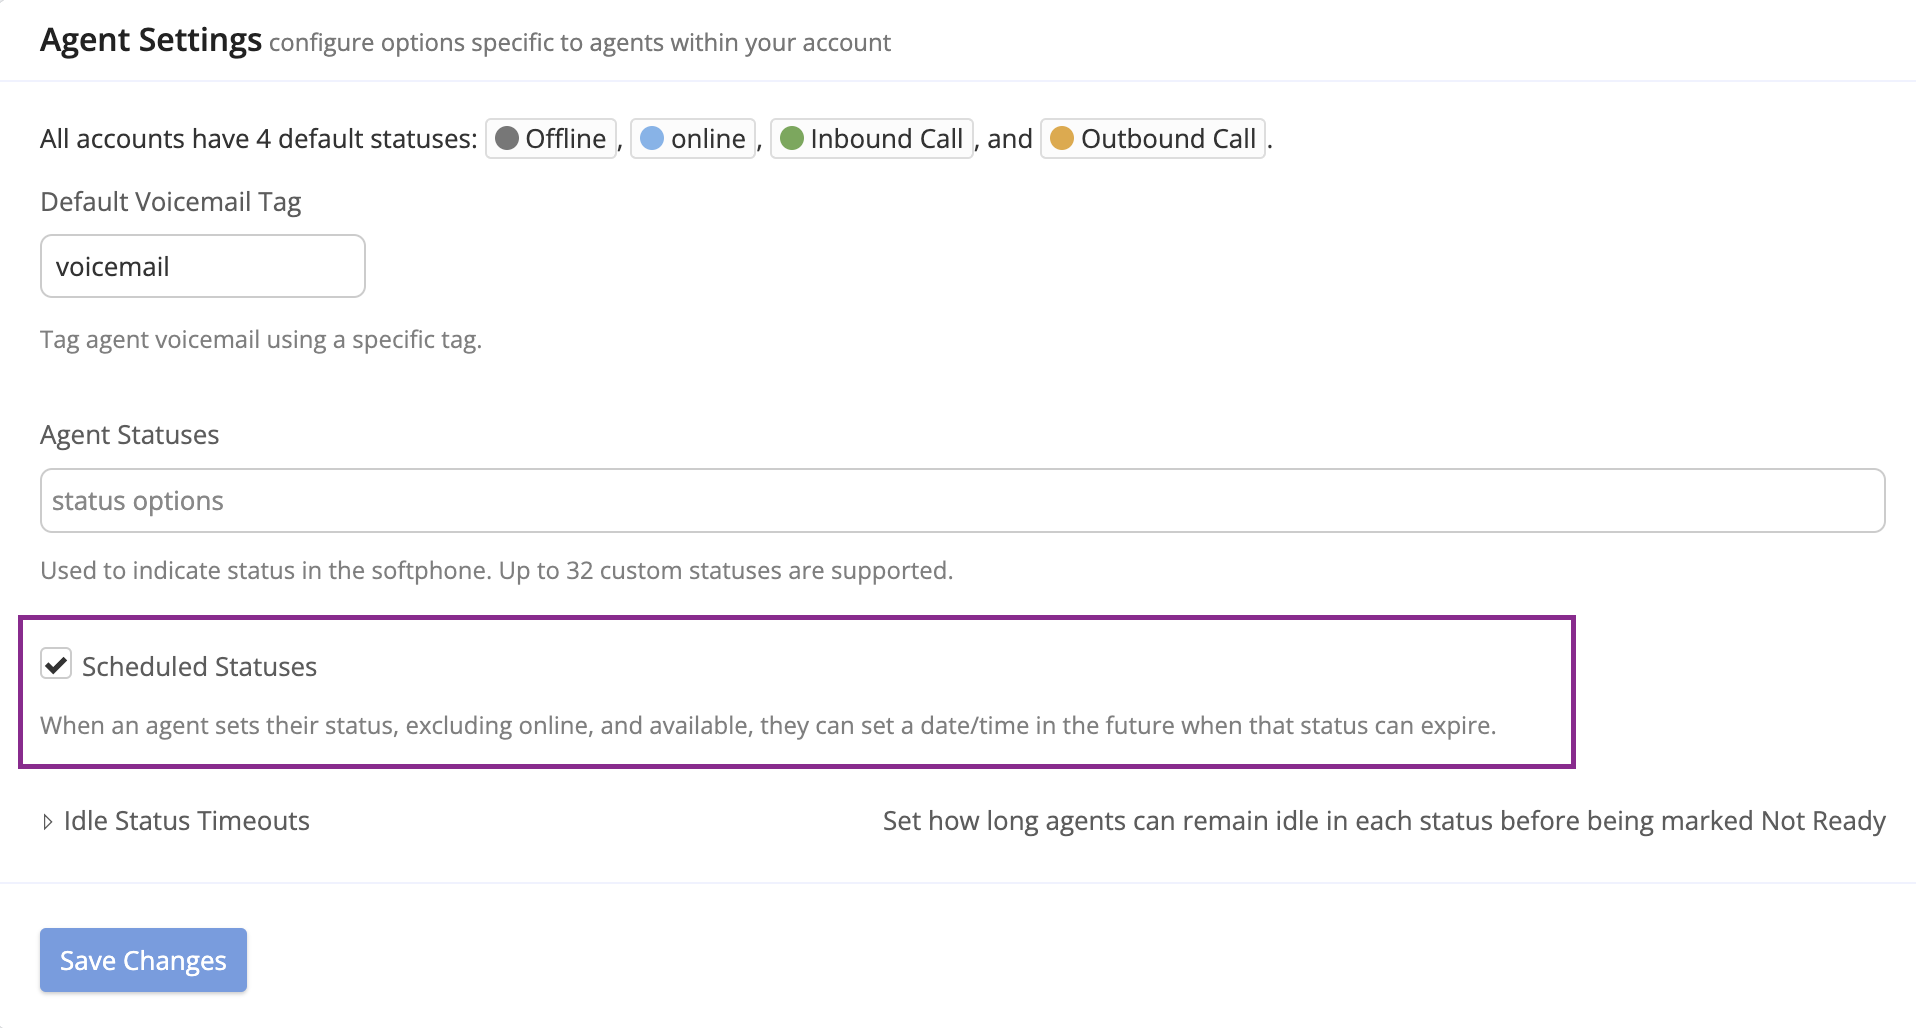Image resolution: width=1916 pixels, height=1028 pixels.
Task: Open the Agent Statuses options field
Action: tap(962, 500)
